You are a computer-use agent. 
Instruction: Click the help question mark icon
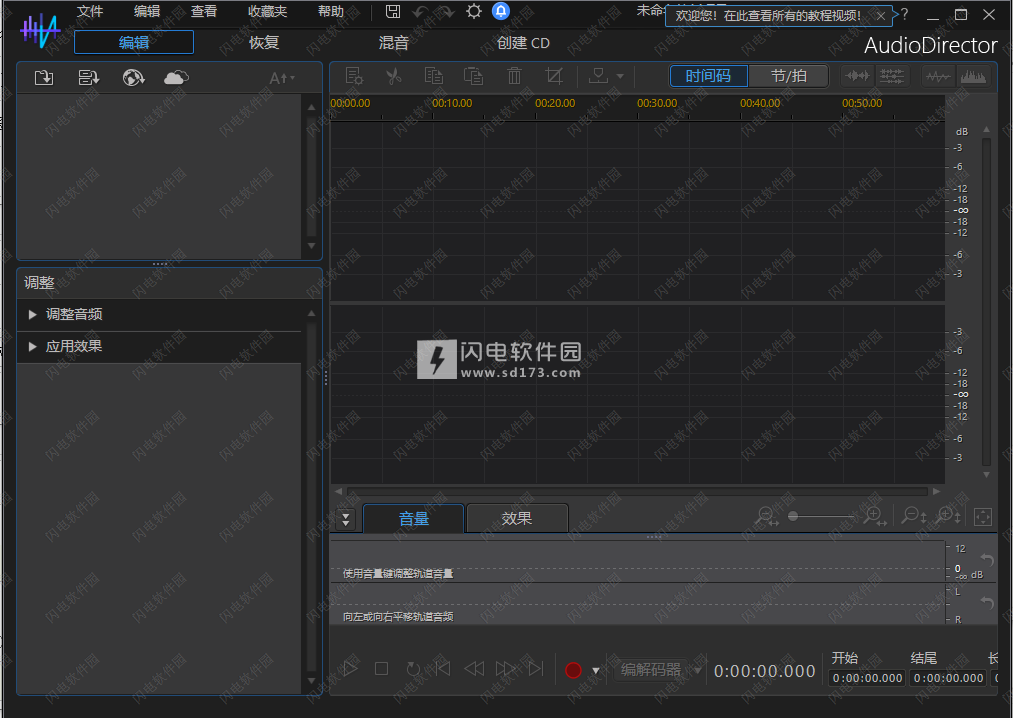pos(904,14)
